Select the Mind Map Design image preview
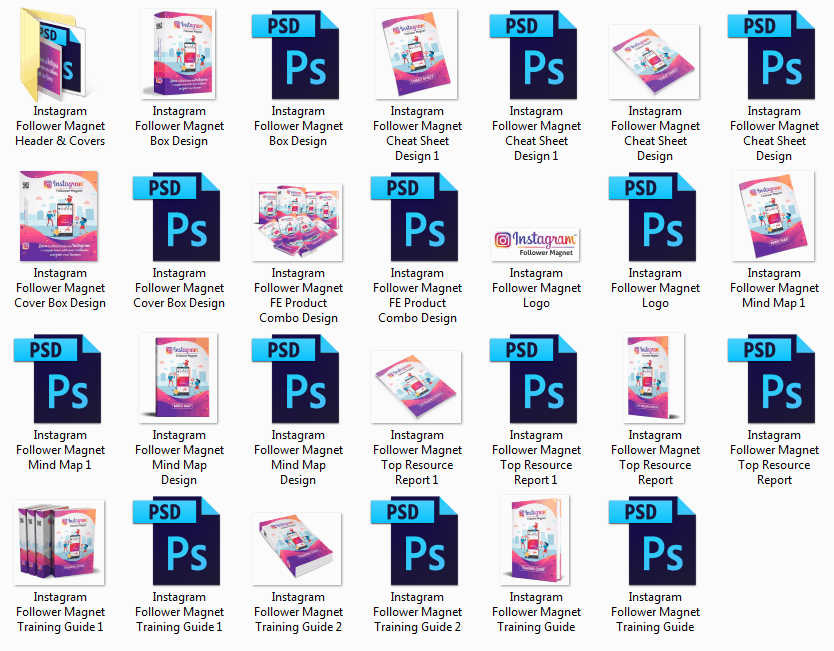The height and width of the screenshot is (651, 834). pyautogui.click(x=178, y=378)
